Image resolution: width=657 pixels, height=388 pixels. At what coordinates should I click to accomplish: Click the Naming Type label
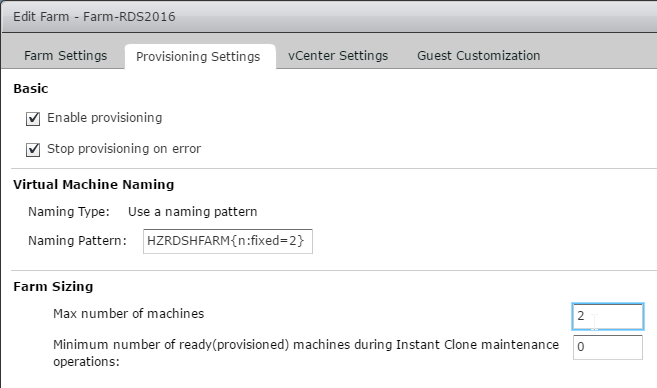(69, 212)
